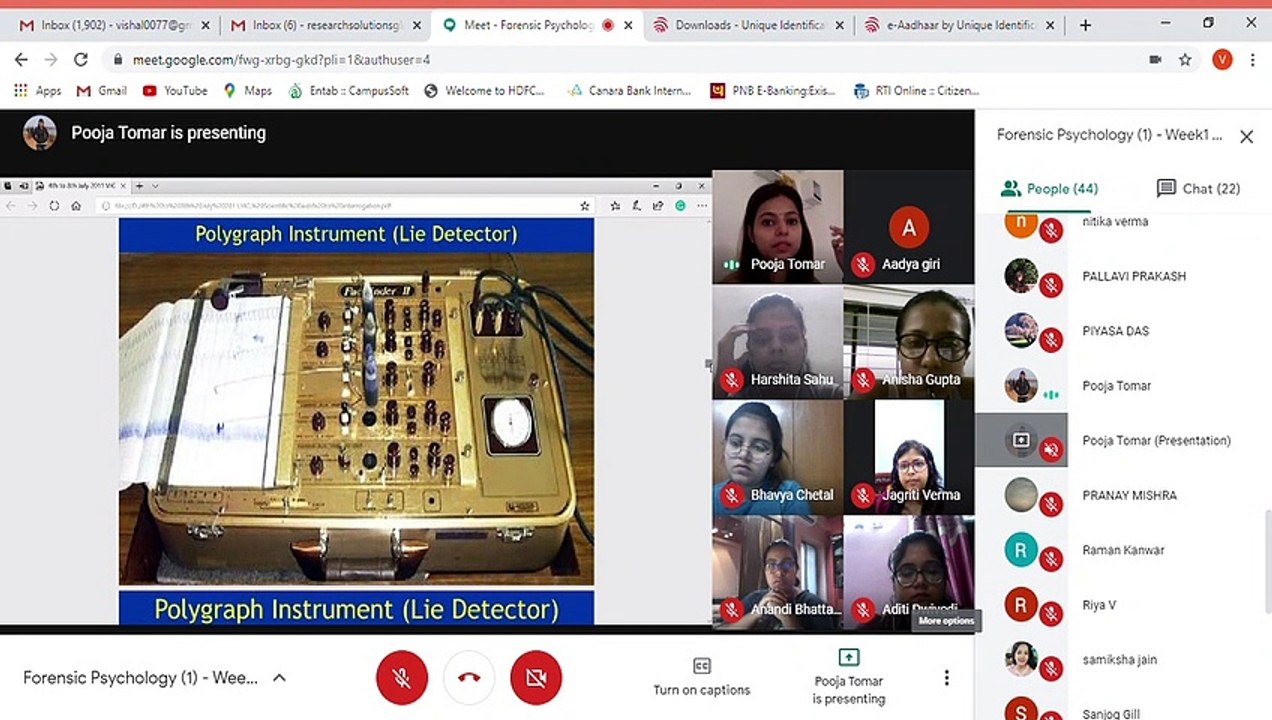Image resolution: width=1272 pixels, height=720 pixels.
Task: Click mute icon beside PALLAVI PRAKASH
Action: [x=1050, y=286]
